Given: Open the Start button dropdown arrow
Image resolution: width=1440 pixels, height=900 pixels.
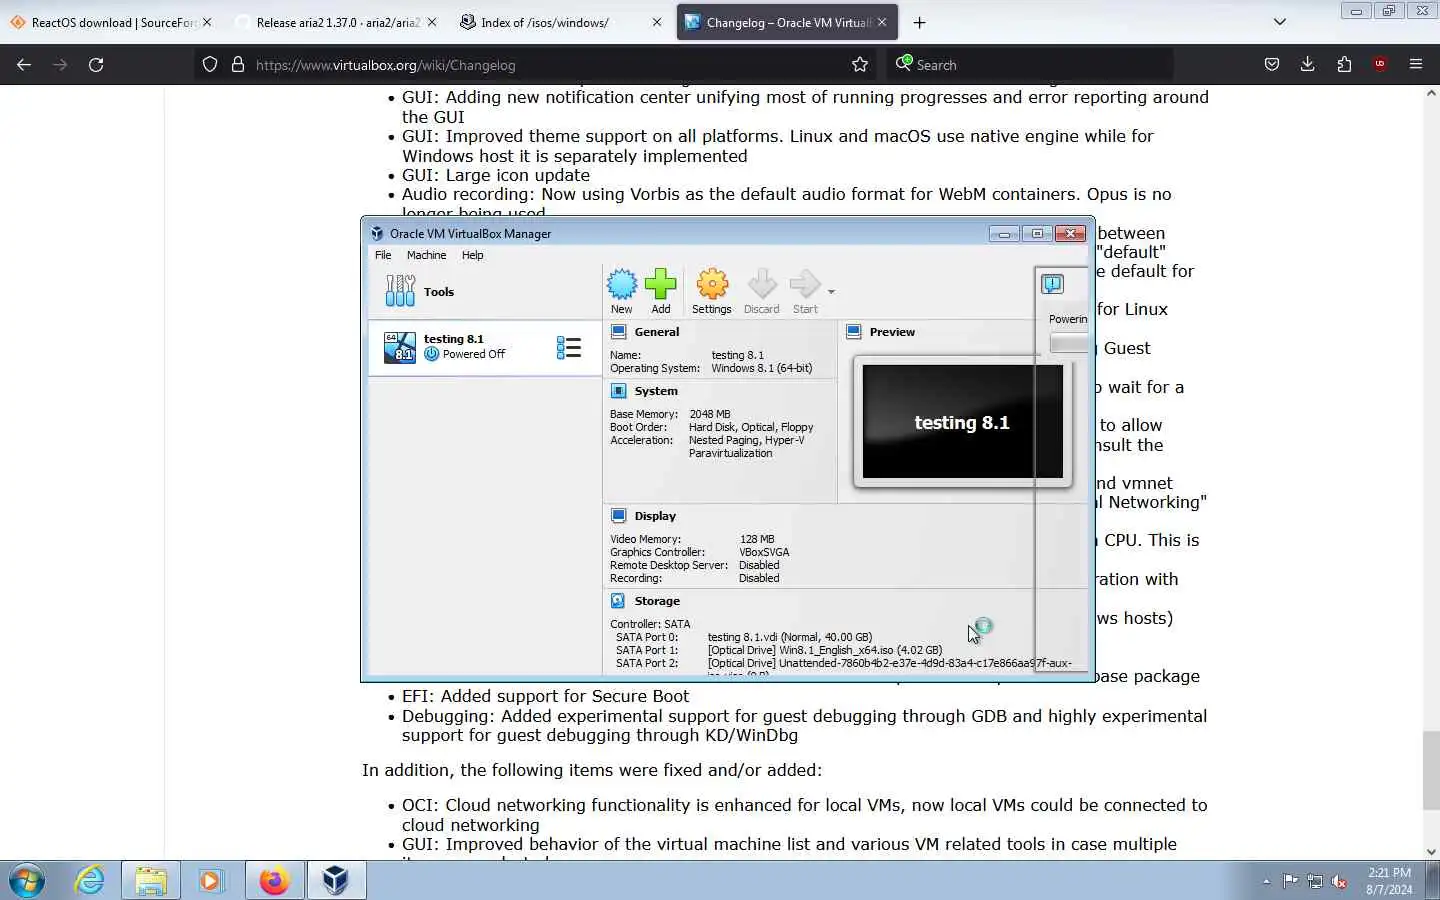Looking at the screenshot, I should [x=831, y=292].
